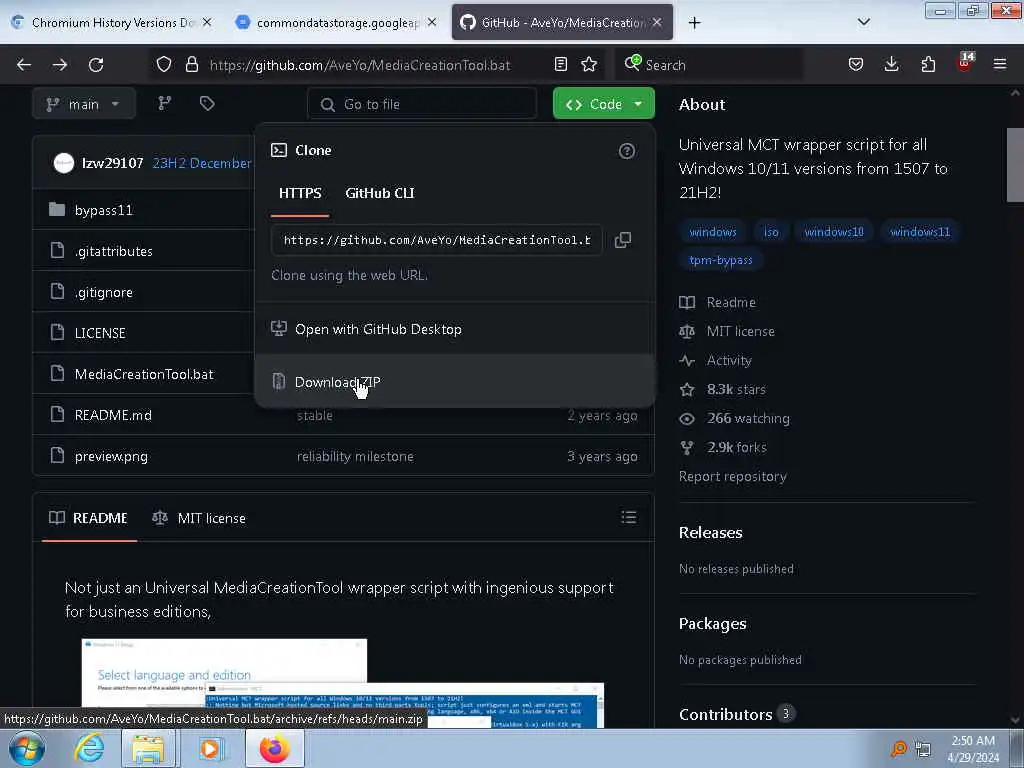Open the shield tracking protection icon

pos(164,65)
